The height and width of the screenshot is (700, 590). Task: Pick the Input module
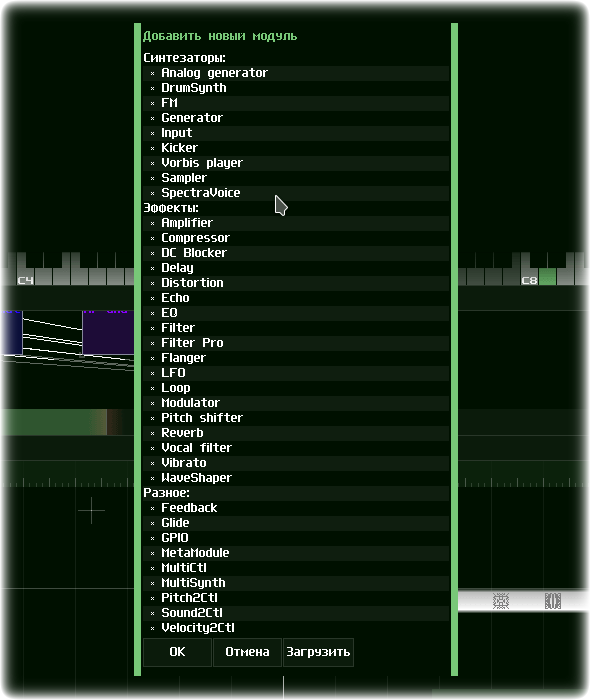tap(296, 133)
